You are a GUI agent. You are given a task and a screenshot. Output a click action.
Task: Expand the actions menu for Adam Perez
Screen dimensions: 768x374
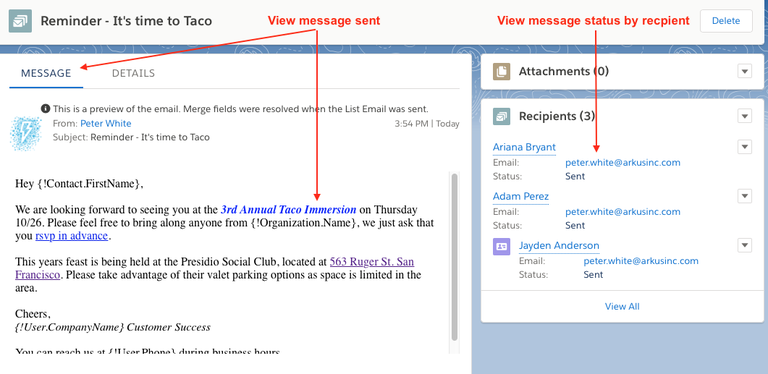pos(744,196)
